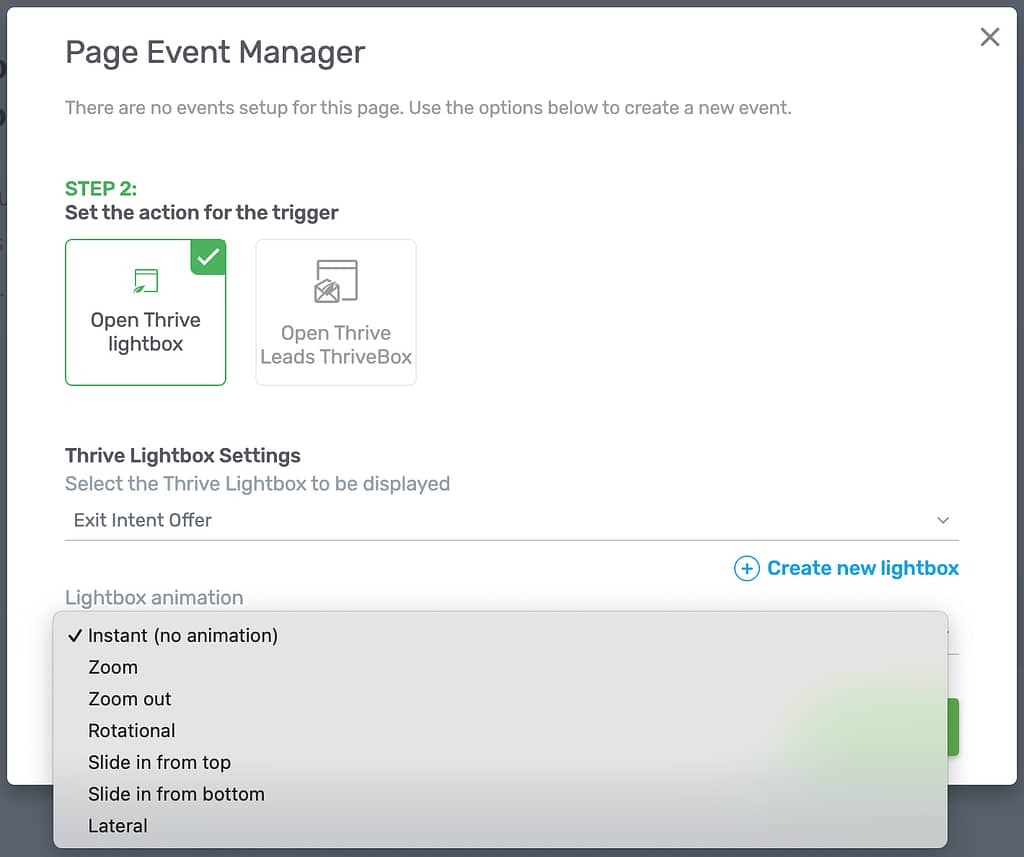The width and height of the screenshot is (1024, 857).
Task: Choose Instant (no animation) option
Action: pyautogui.click(x=500, y=636)
